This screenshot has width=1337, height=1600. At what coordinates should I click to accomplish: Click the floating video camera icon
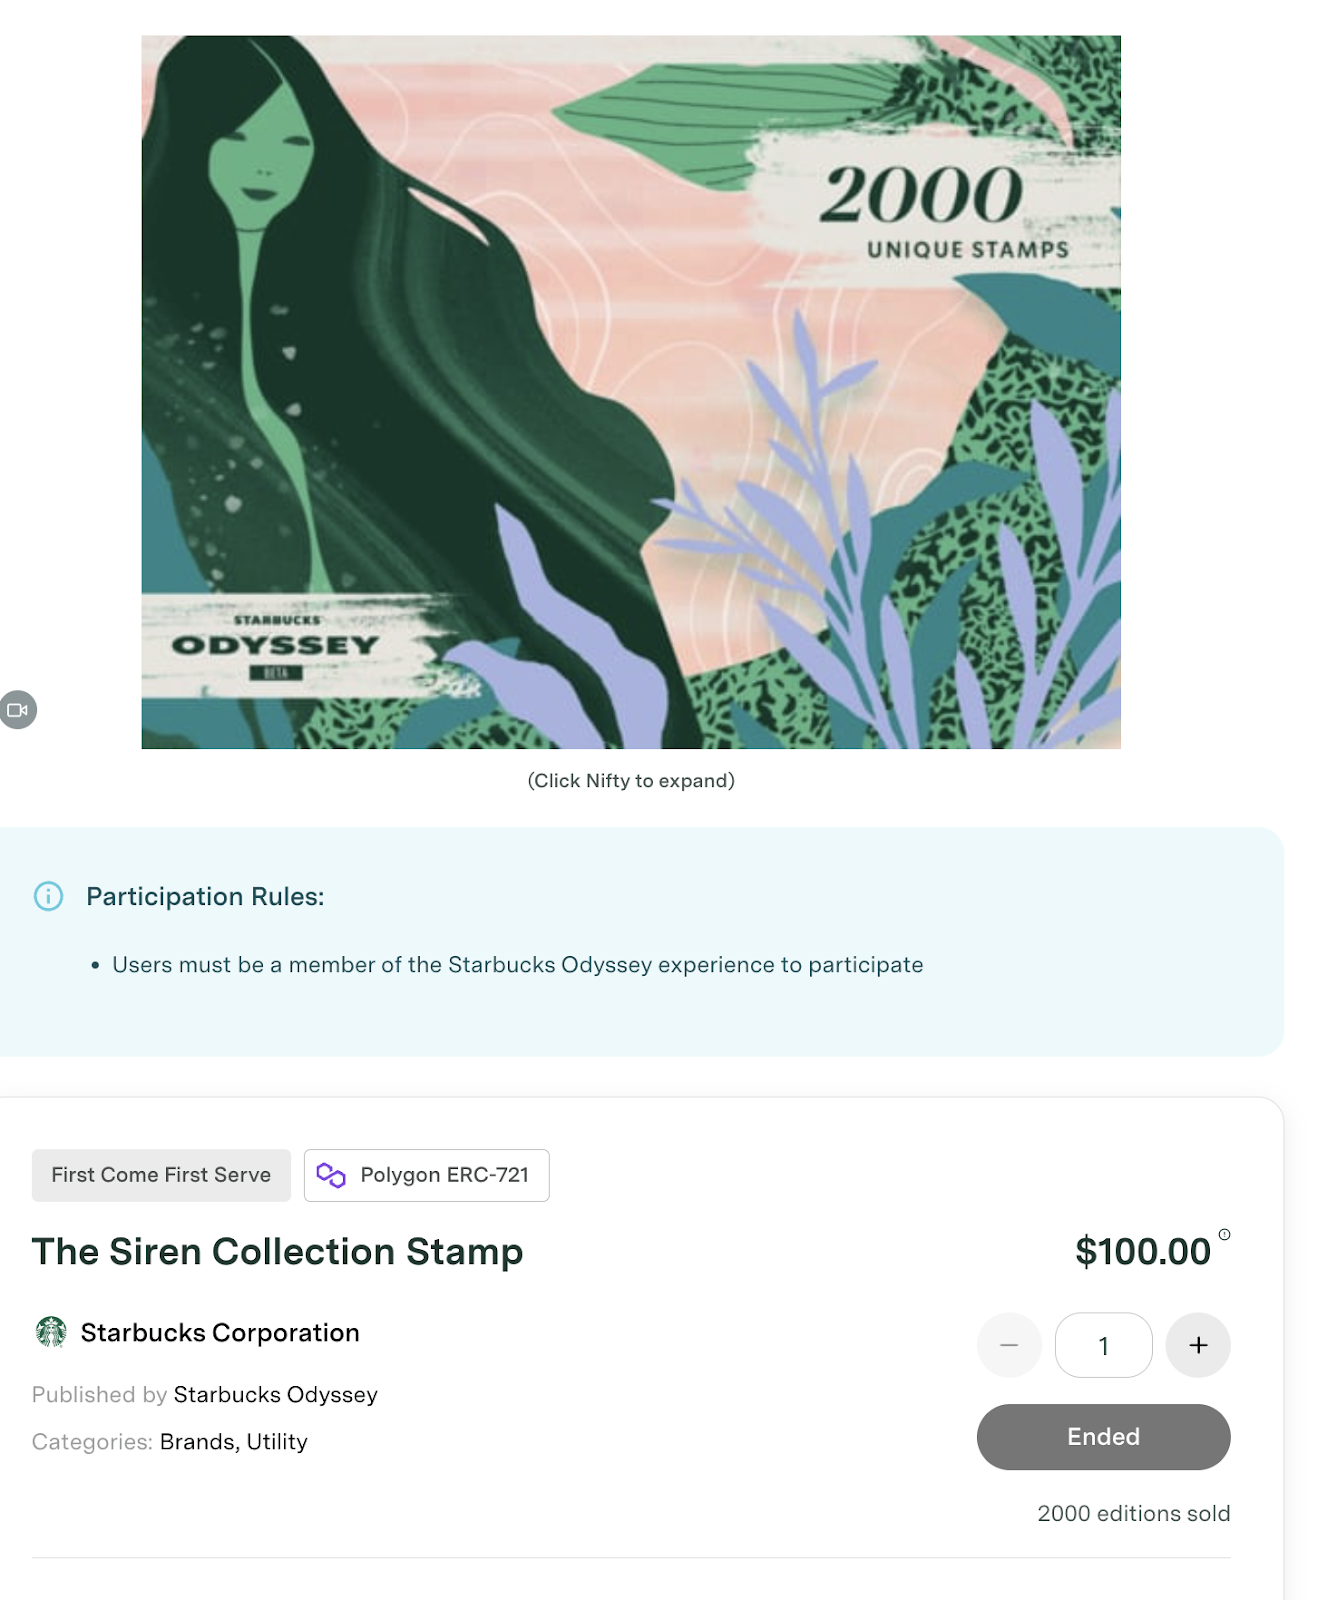18,710
